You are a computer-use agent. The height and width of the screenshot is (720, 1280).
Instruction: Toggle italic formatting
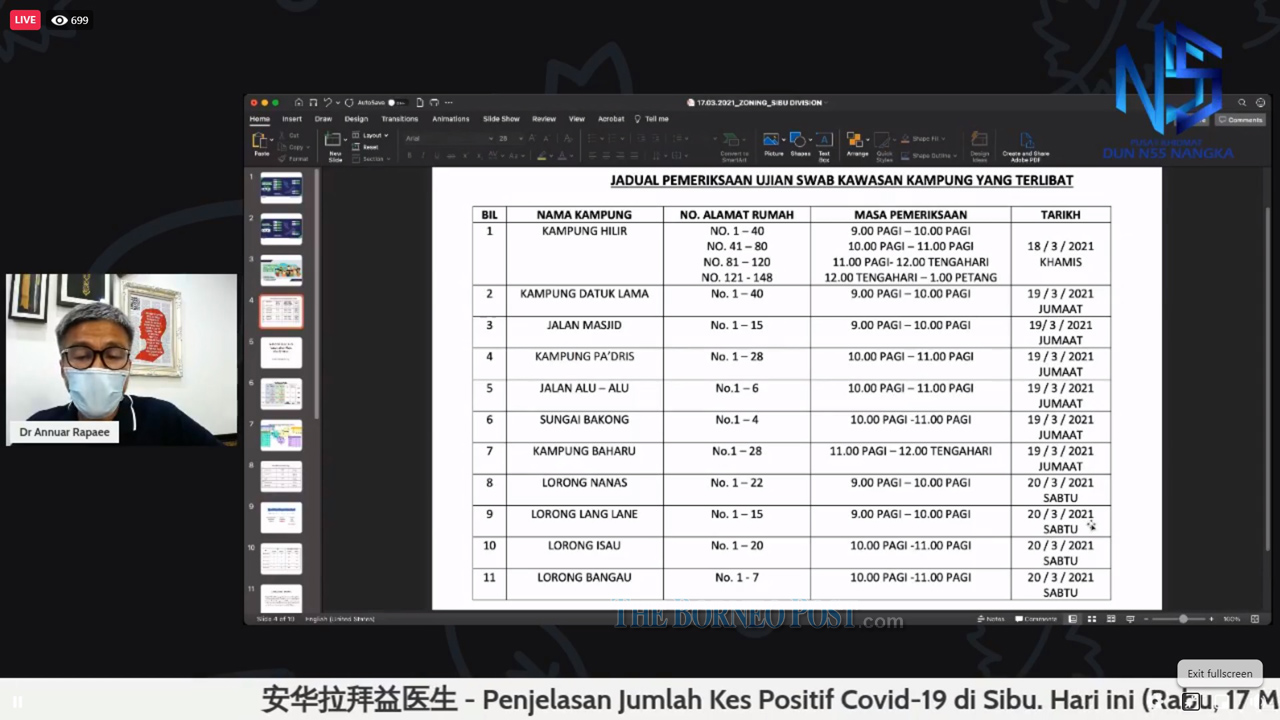tap(423, 155)
